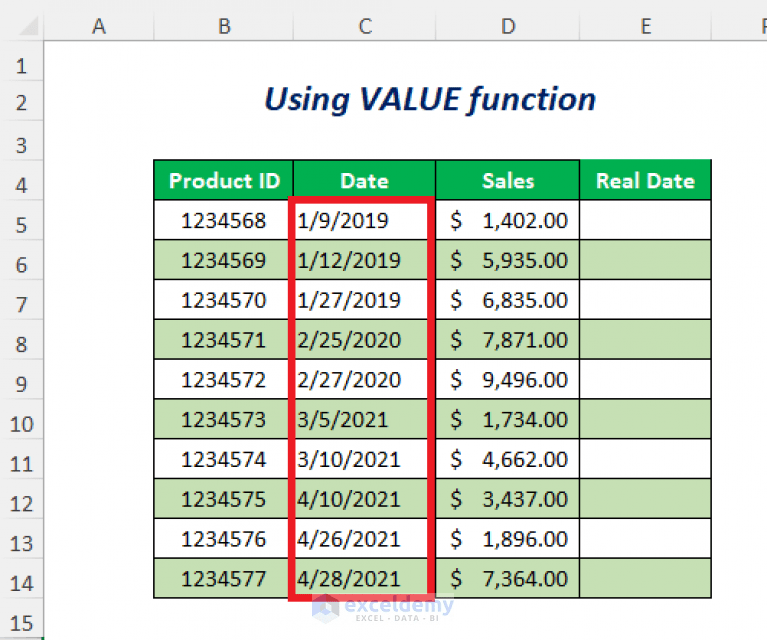The image size is (767, 640).
Task: Select the date cell 1/12/2019
Action: click(364, 260)
